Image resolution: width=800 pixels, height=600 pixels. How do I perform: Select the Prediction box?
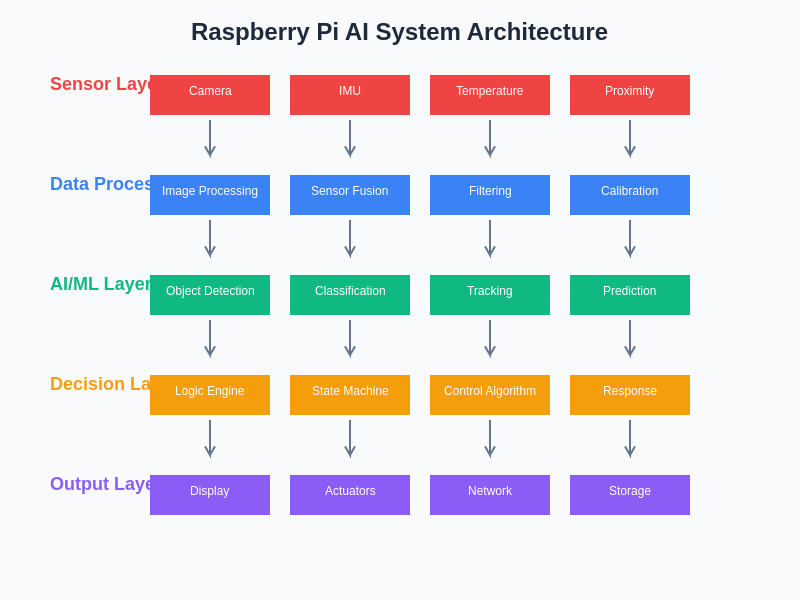point(630,295)
